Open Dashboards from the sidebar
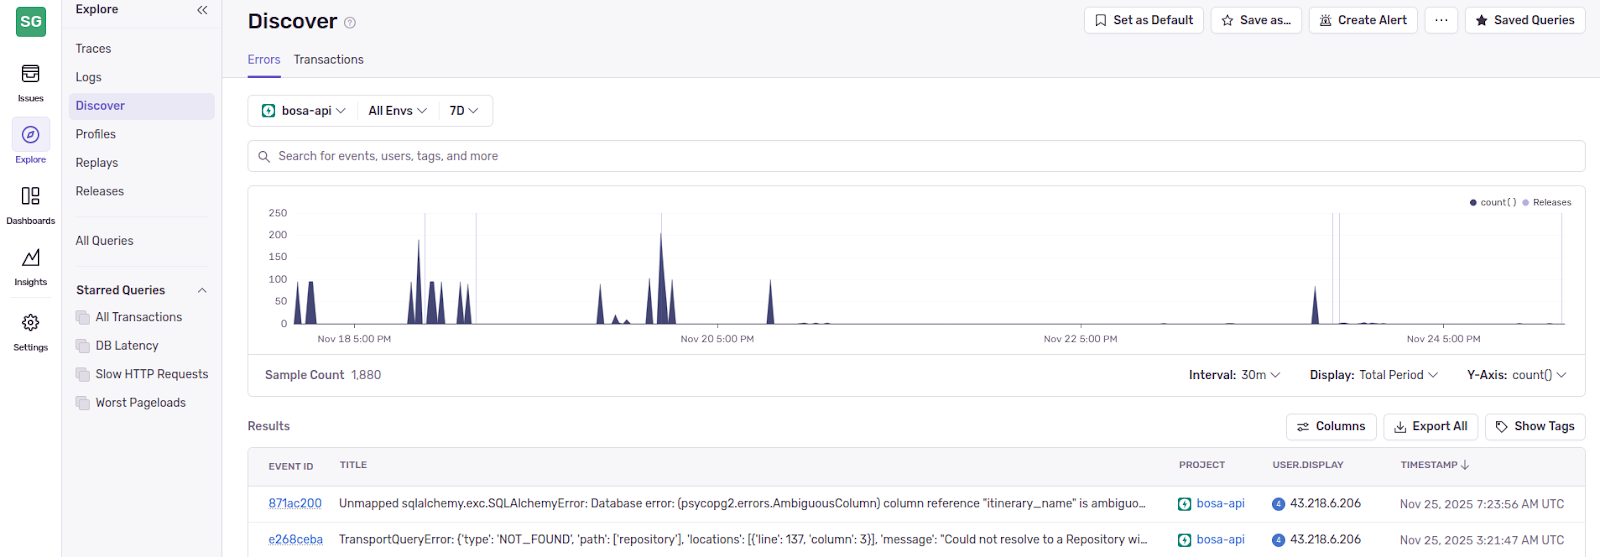This screenshot has height=557, width=1600. (30, 204)
